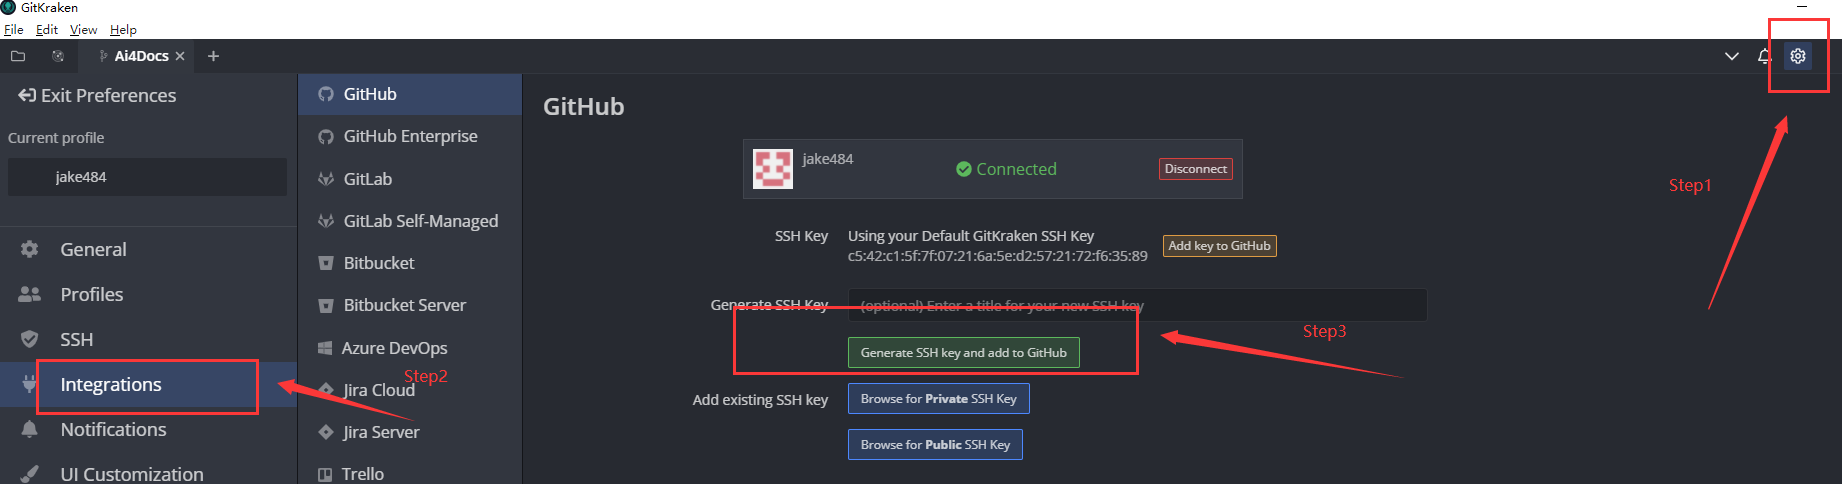
Task: Switch to the Ai4Docs repository tab
Action: [x=140, y=56]
